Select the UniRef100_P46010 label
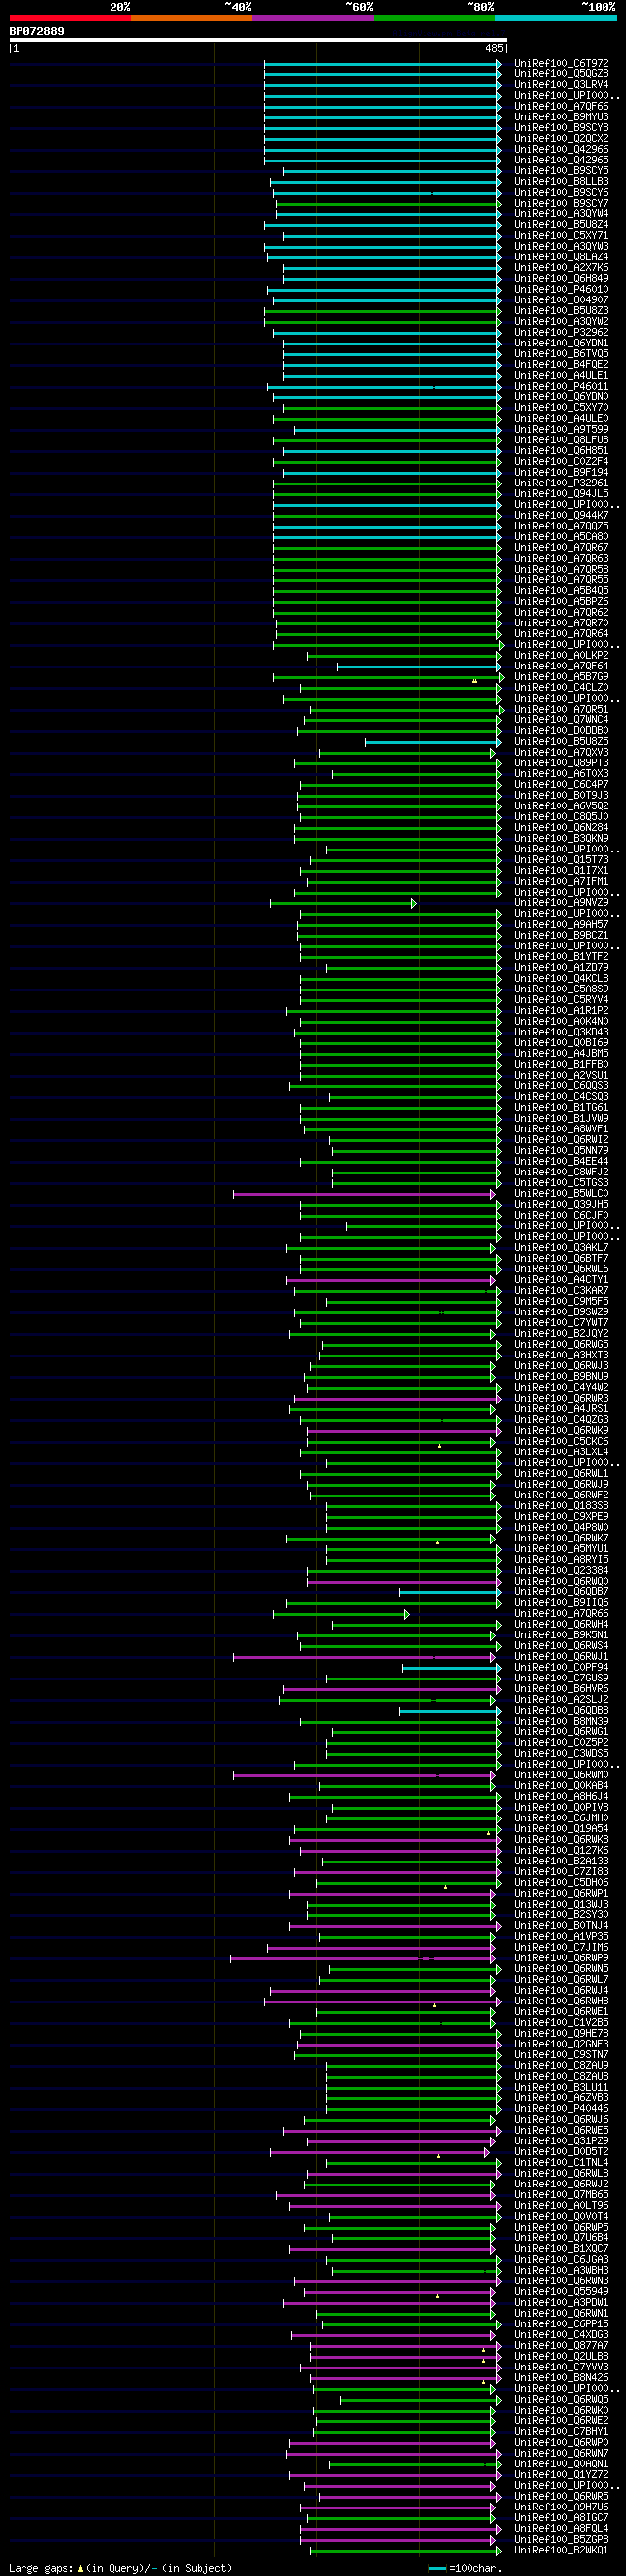 point(561,289)
